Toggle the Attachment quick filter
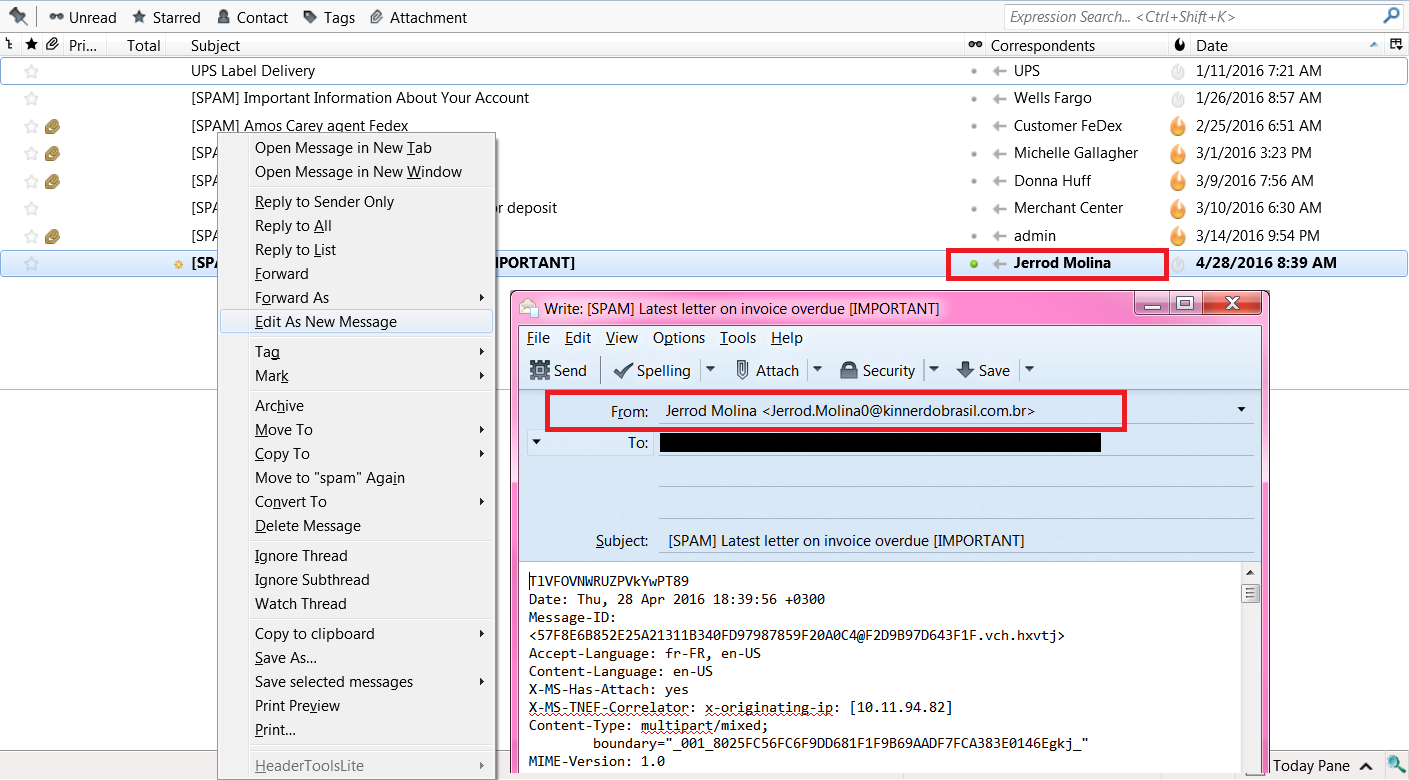 [x=417, y=17]
